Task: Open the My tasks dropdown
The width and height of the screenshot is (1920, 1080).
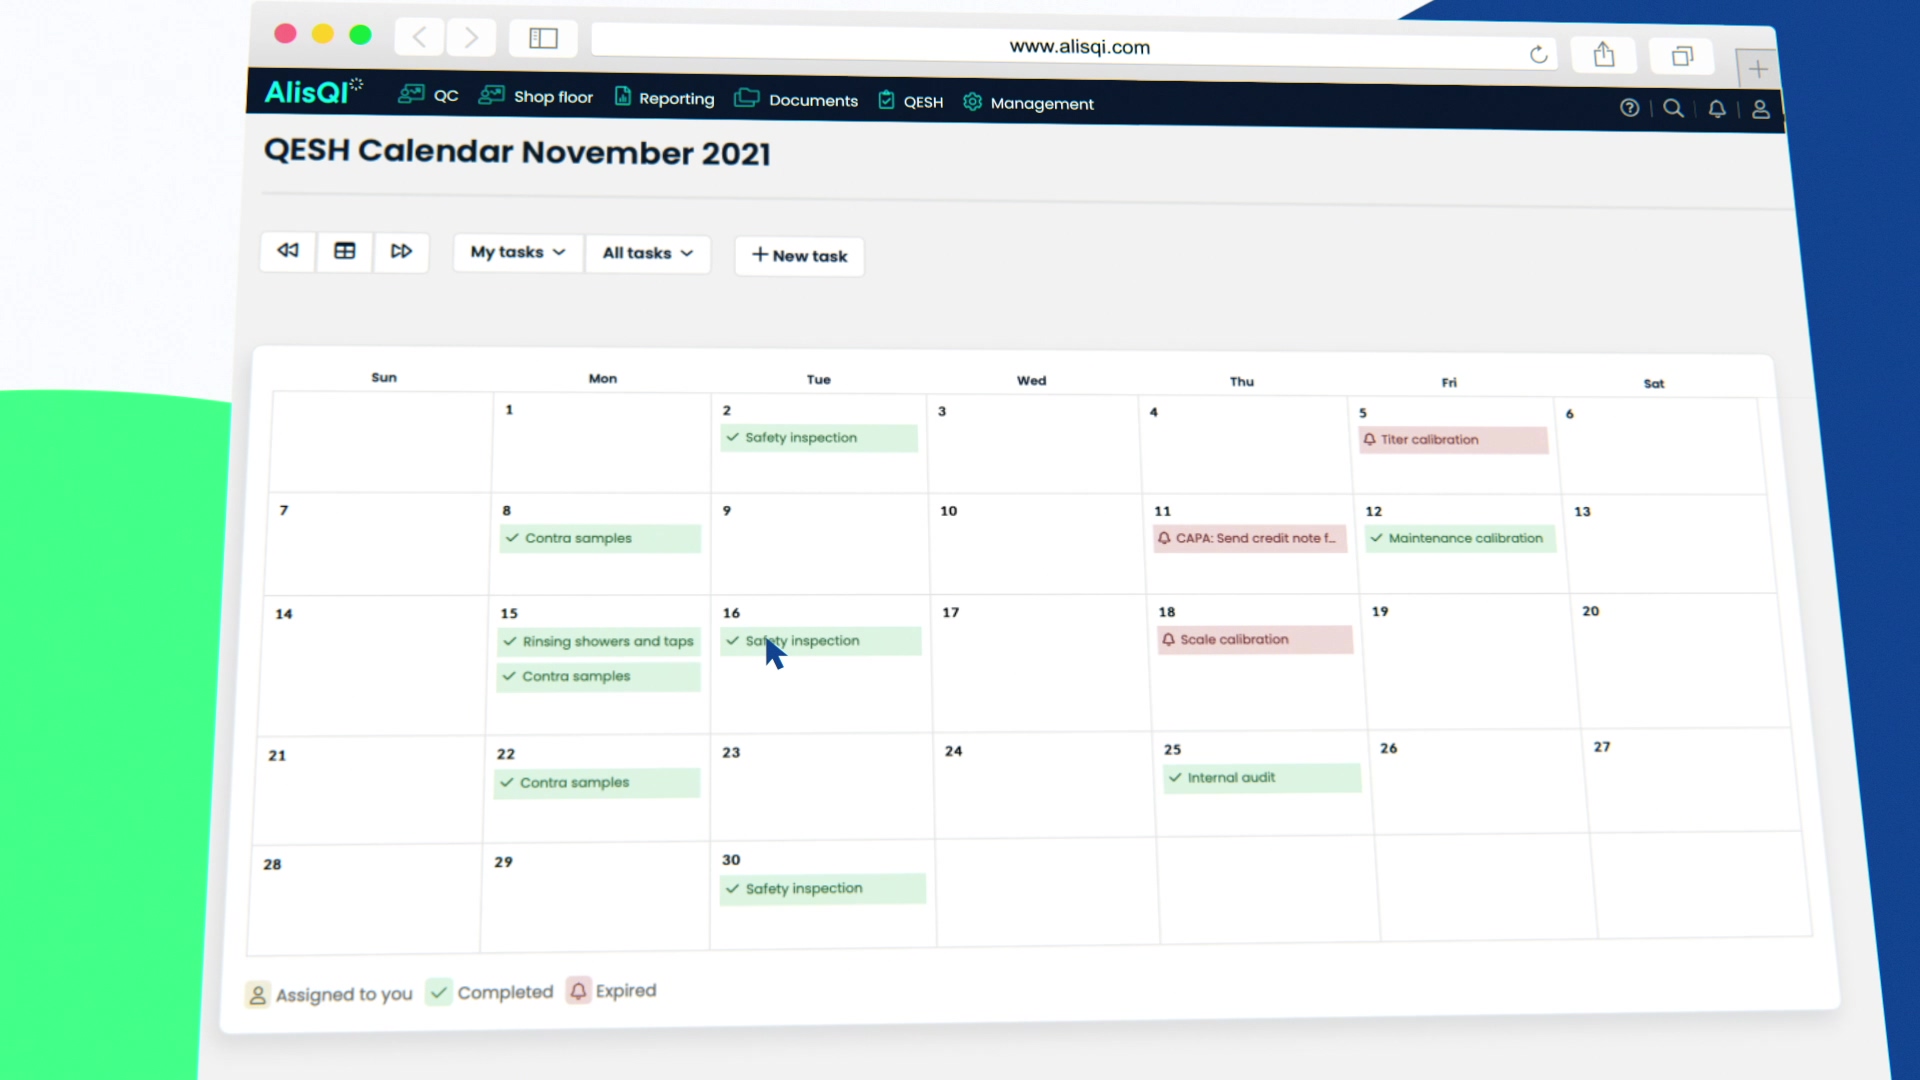Action: [517, 252]
